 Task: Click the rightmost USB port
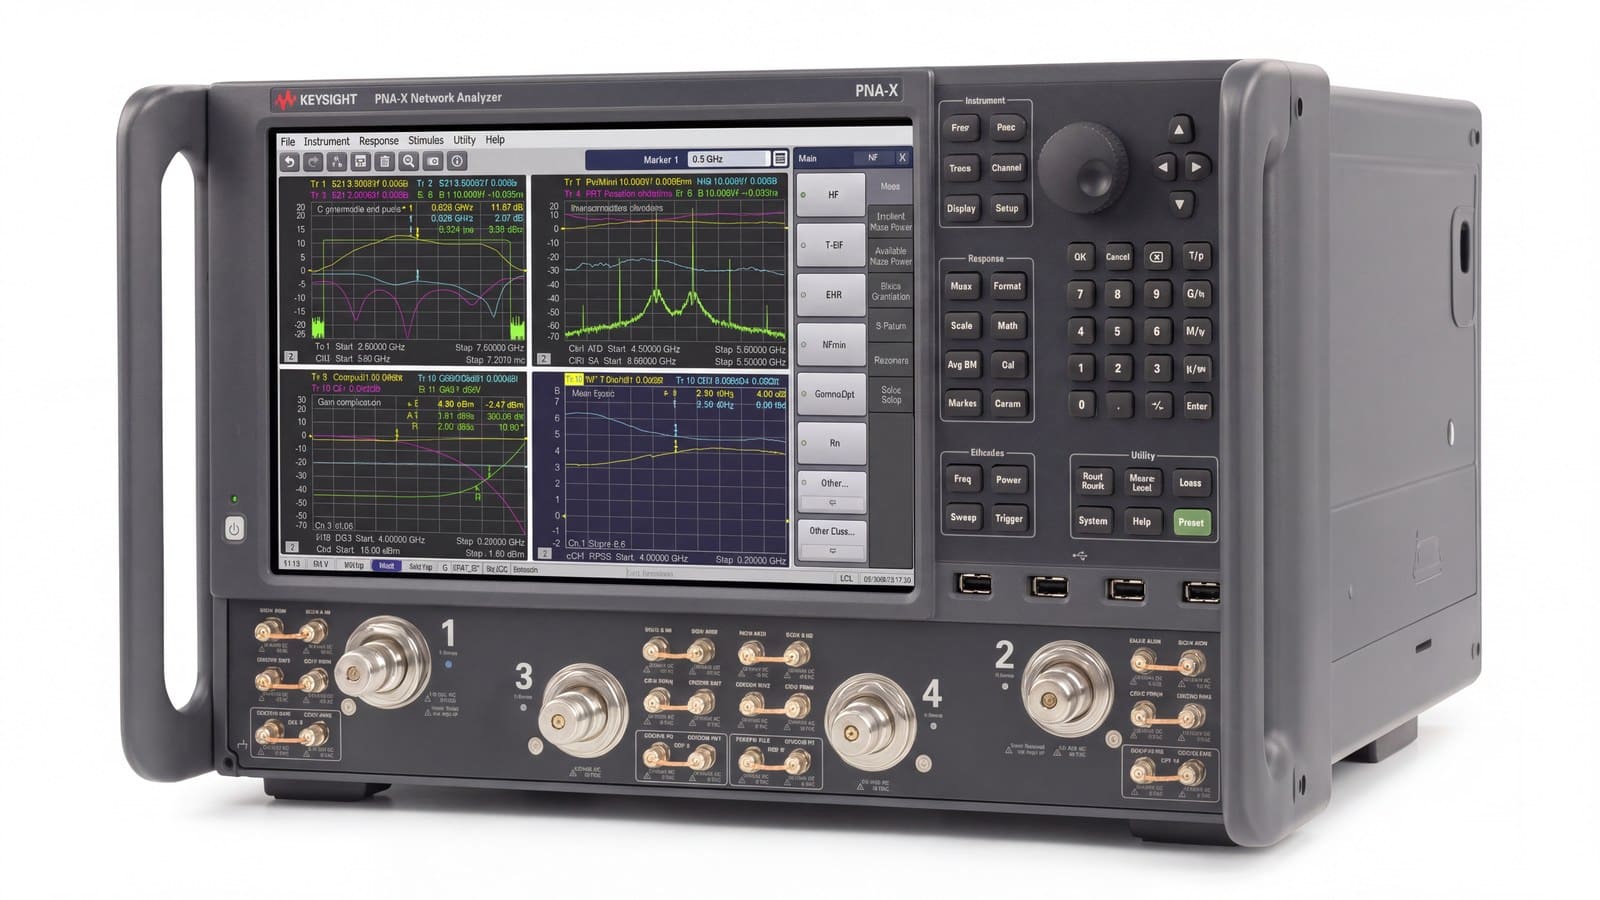pyautogui.click(x=1201, y=591)
